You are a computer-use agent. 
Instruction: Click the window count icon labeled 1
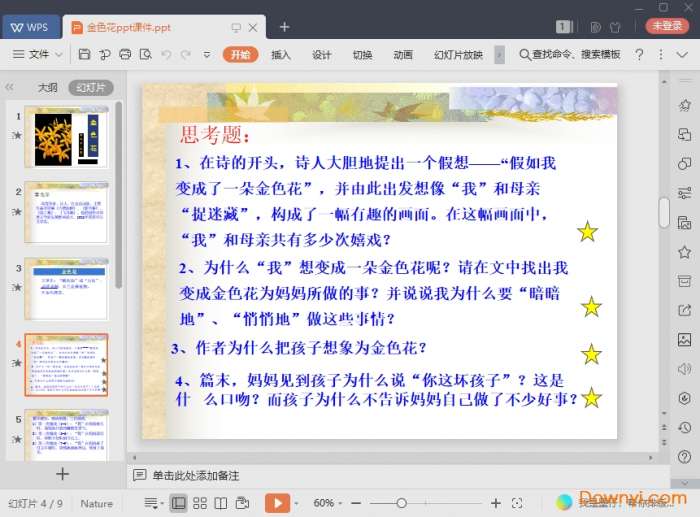[x=563, y=27]
